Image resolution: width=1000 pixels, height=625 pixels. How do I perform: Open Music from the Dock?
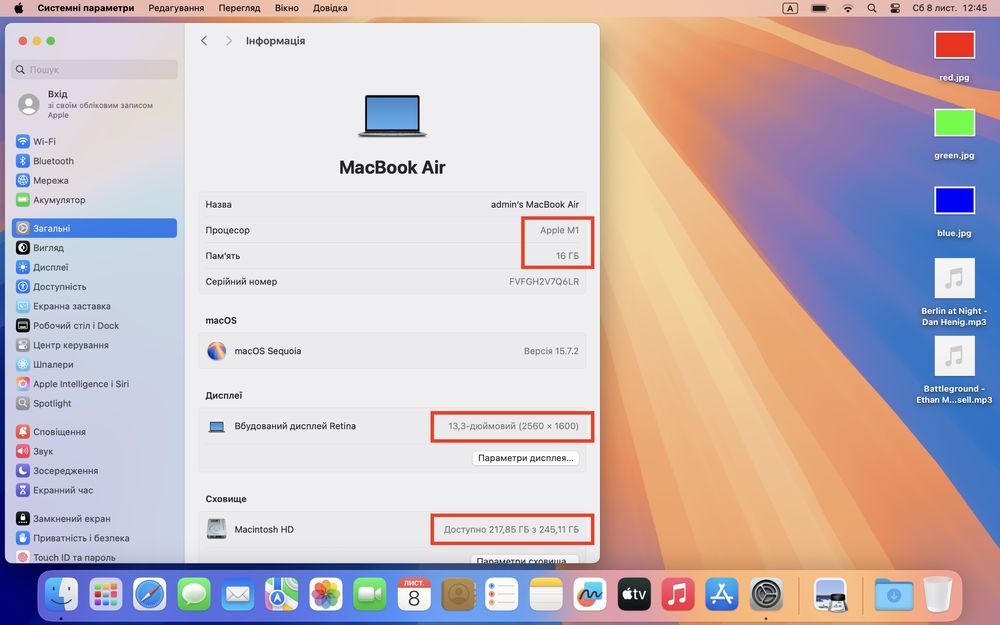(x=678, y=594)
